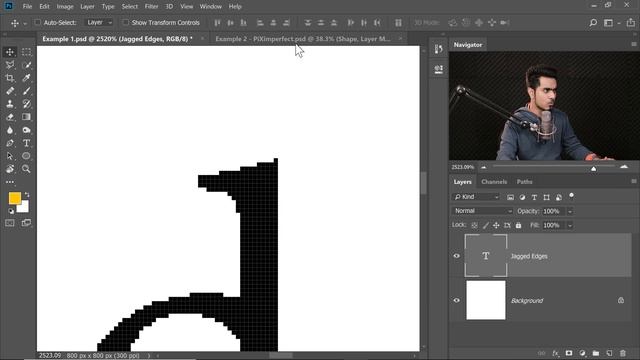This screenshot has height=360, width=640.
Task: Select the Zoom tool
Action: pos(26,169)
